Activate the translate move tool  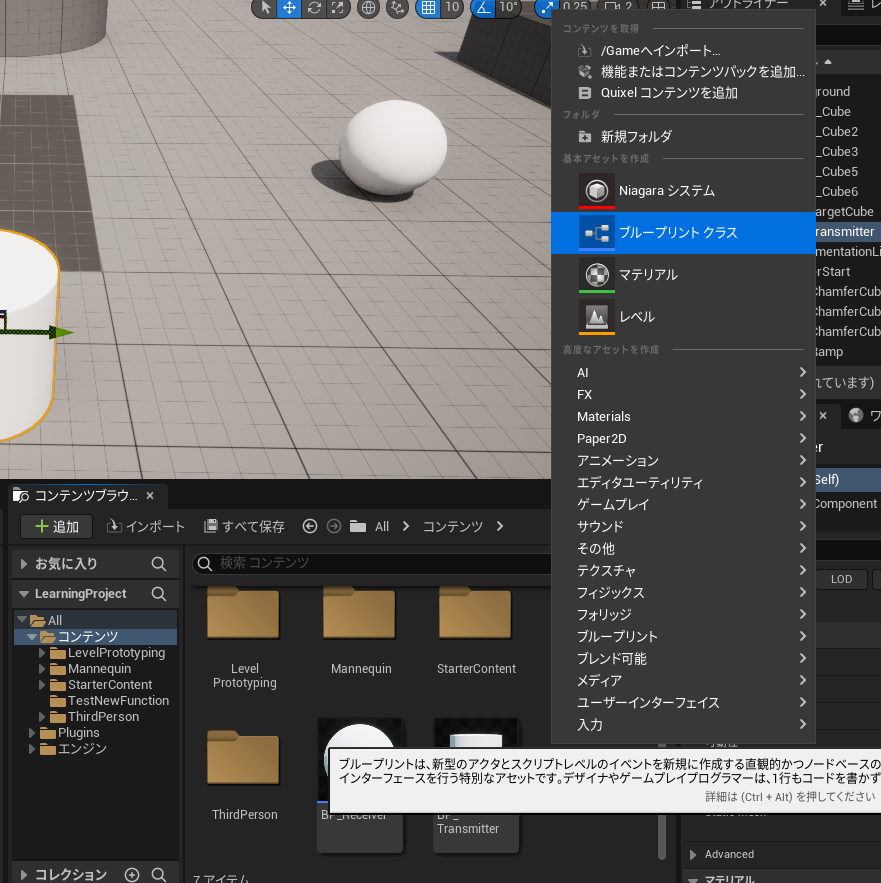point(289,7)
